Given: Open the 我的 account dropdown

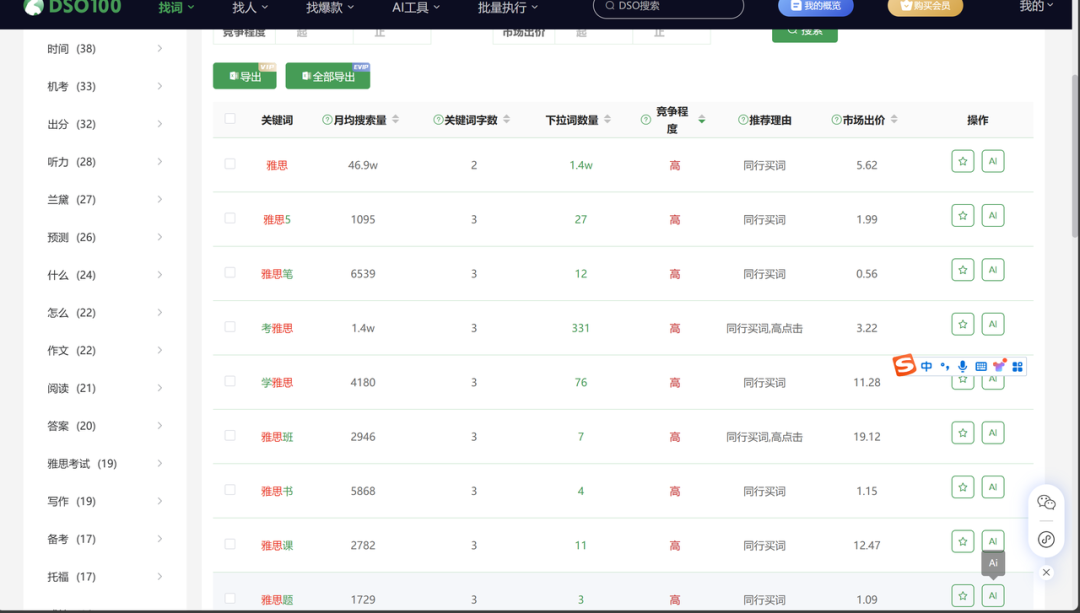Looking at the screenshot, I should (x=1037, y=7).
